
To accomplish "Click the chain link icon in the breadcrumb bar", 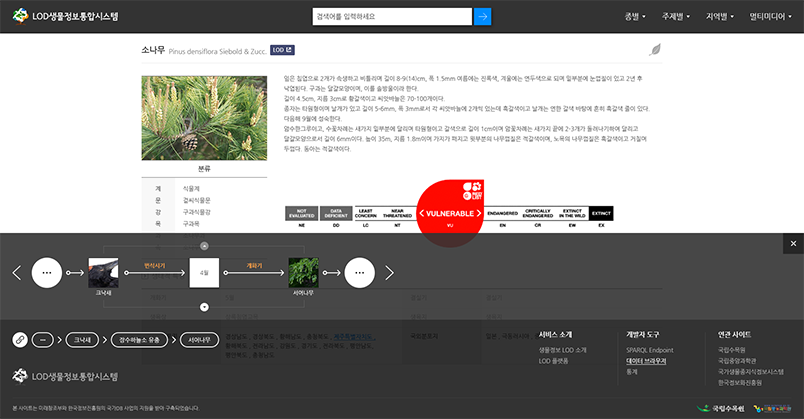I will [20, 340].
